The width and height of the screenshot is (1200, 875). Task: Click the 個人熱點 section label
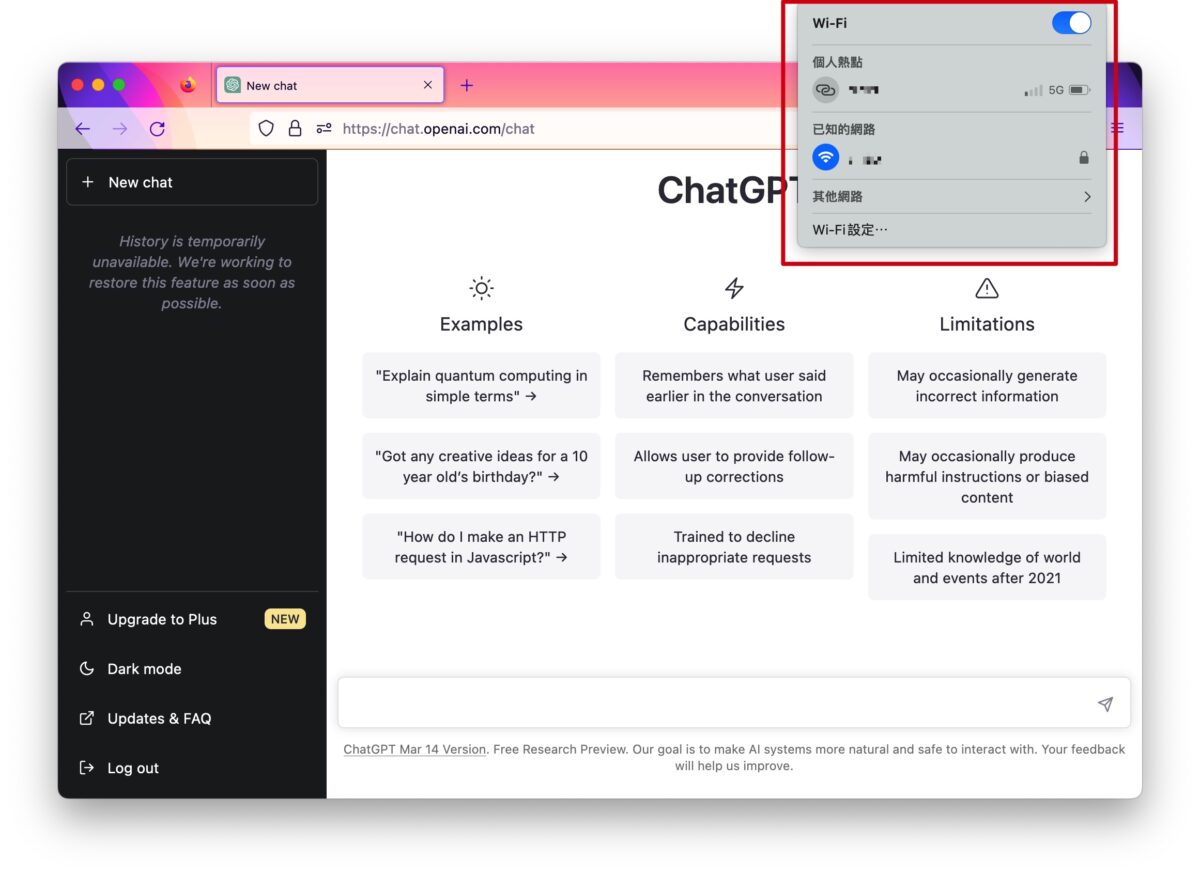837,62
